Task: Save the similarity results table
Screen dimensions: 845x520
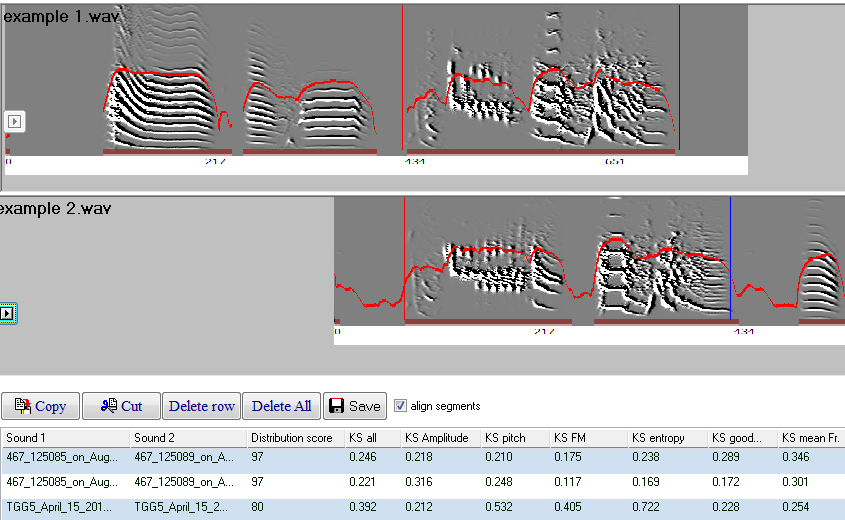Action: pos(355,406)
